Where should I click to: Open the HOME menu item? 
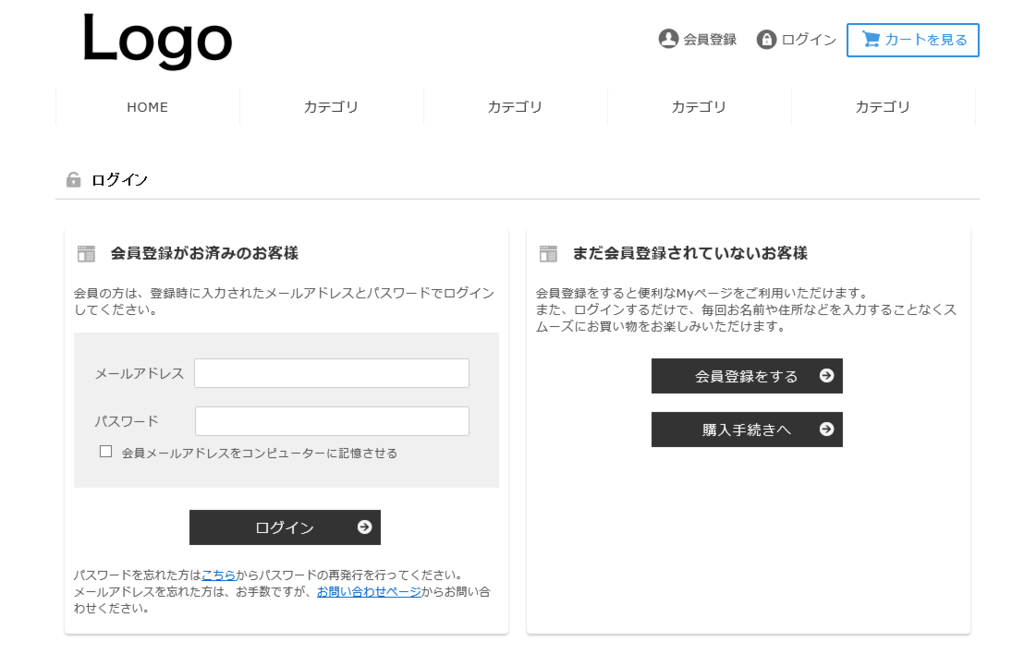click(147, 106)
